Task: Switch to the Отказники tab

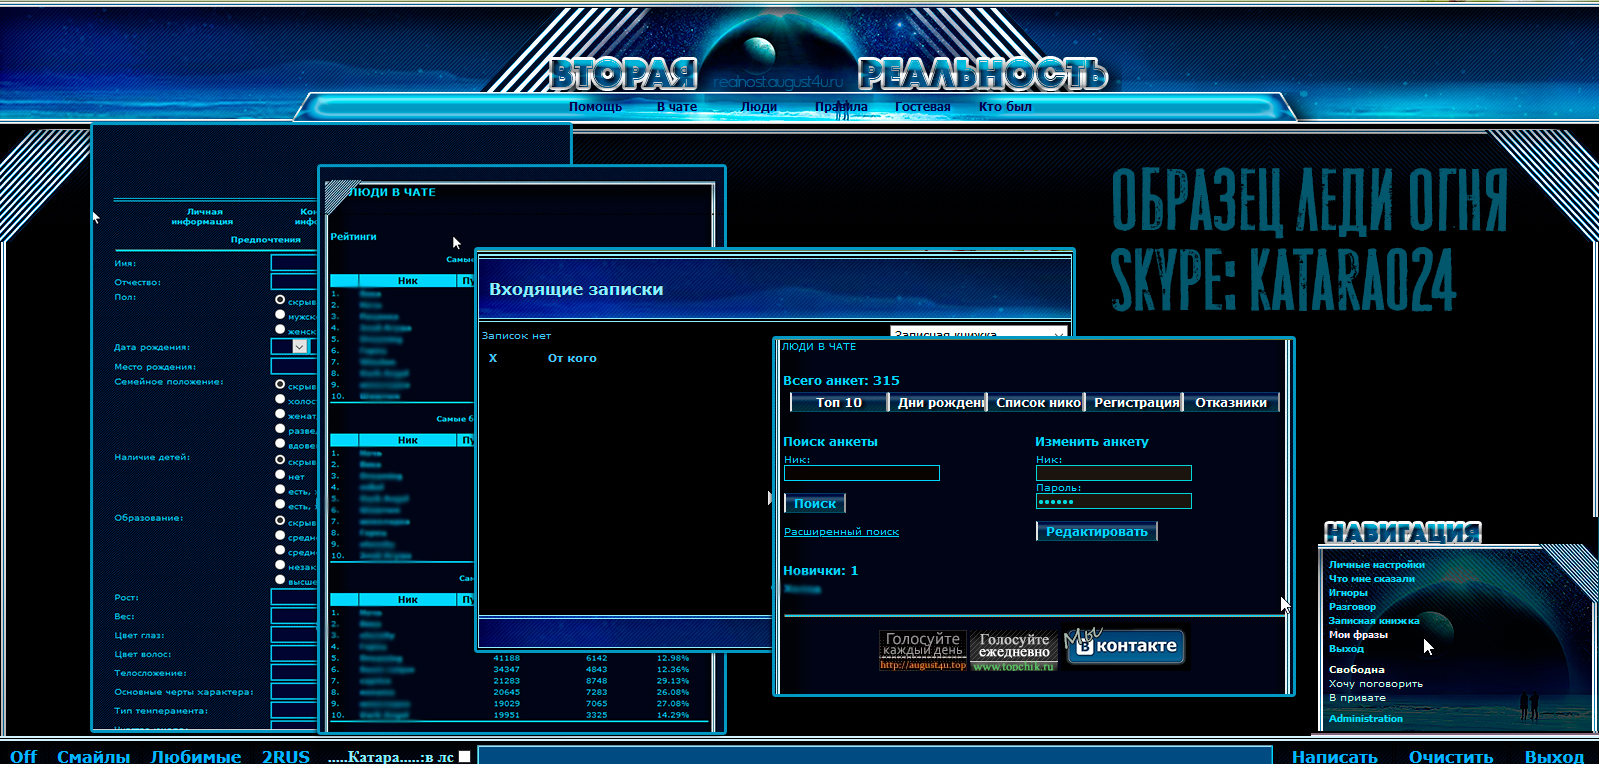Action: point(1230,403)
